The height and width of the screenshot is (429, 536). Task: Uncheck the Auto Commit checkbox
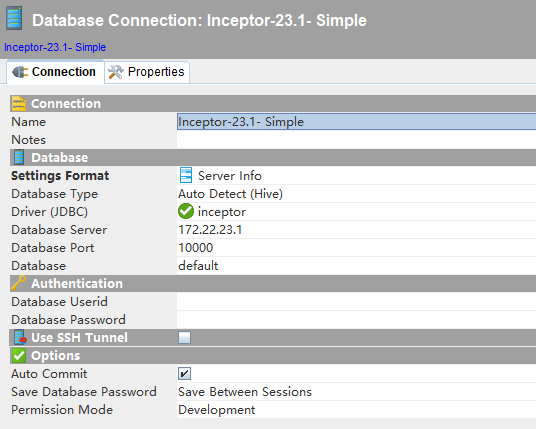pos(185,374)
